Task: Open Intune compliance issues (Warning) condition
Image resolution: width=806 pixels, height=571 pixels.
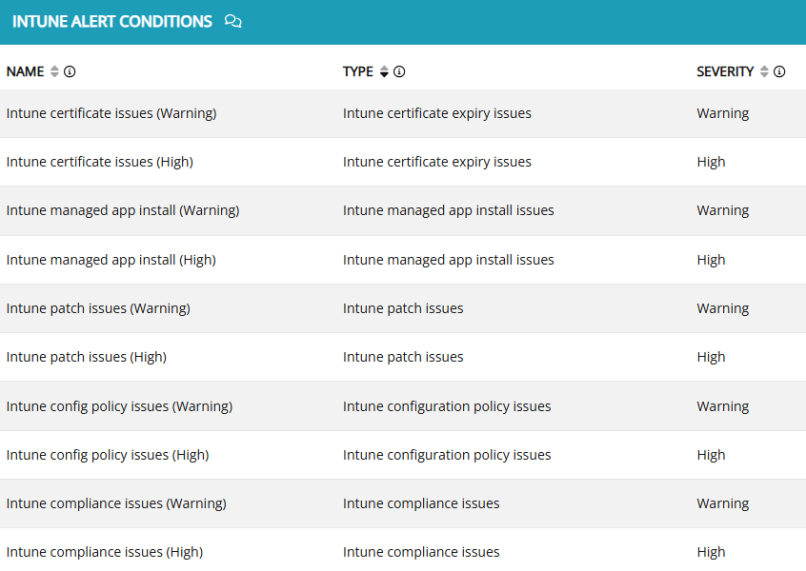Action: click(x=116, y=504)
